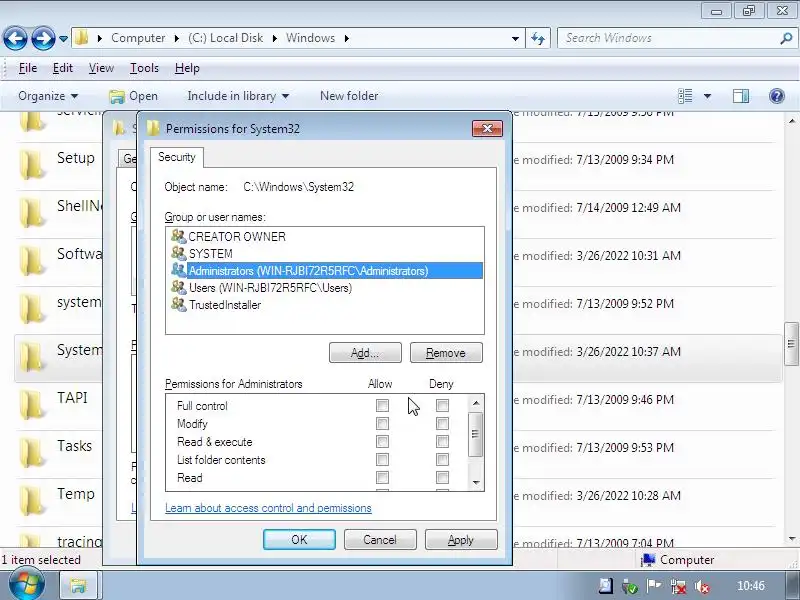Click the Tasks folder icon

click(x=32, y=451)
